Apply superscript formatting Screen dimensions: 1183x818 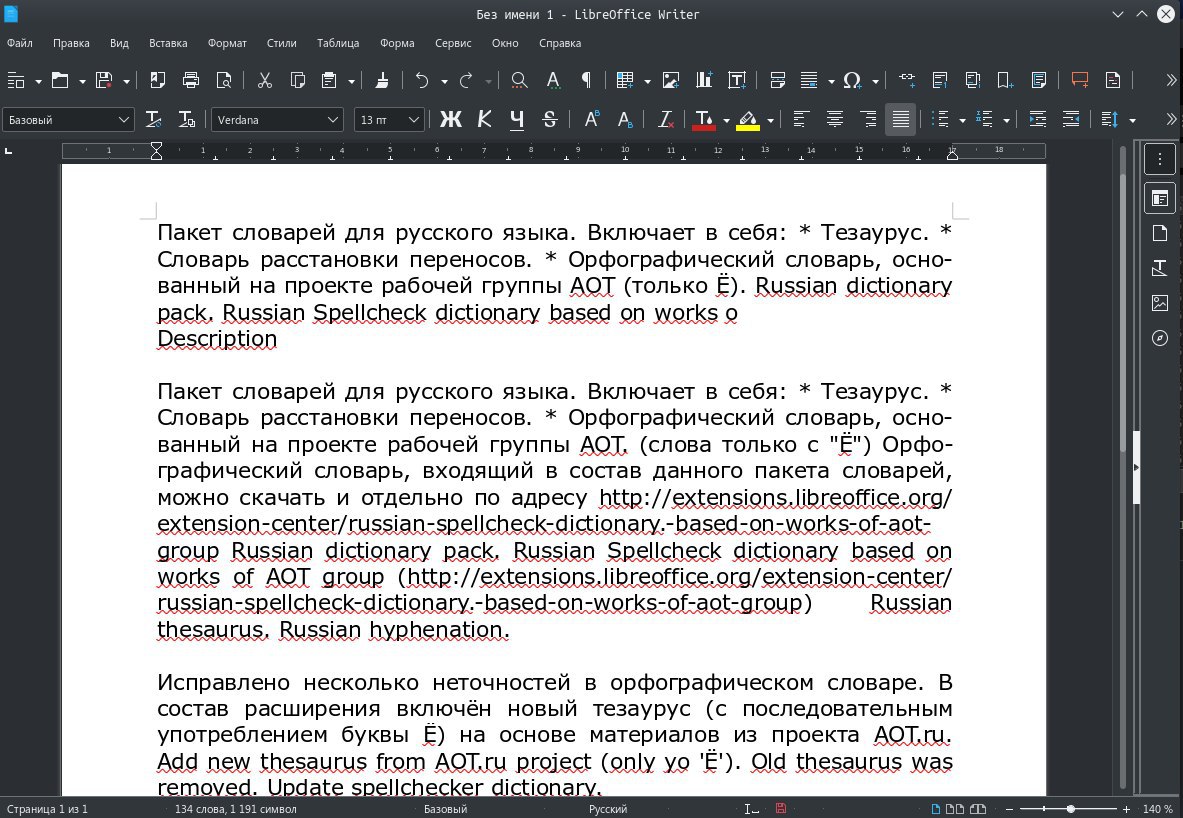click(592, 119)
